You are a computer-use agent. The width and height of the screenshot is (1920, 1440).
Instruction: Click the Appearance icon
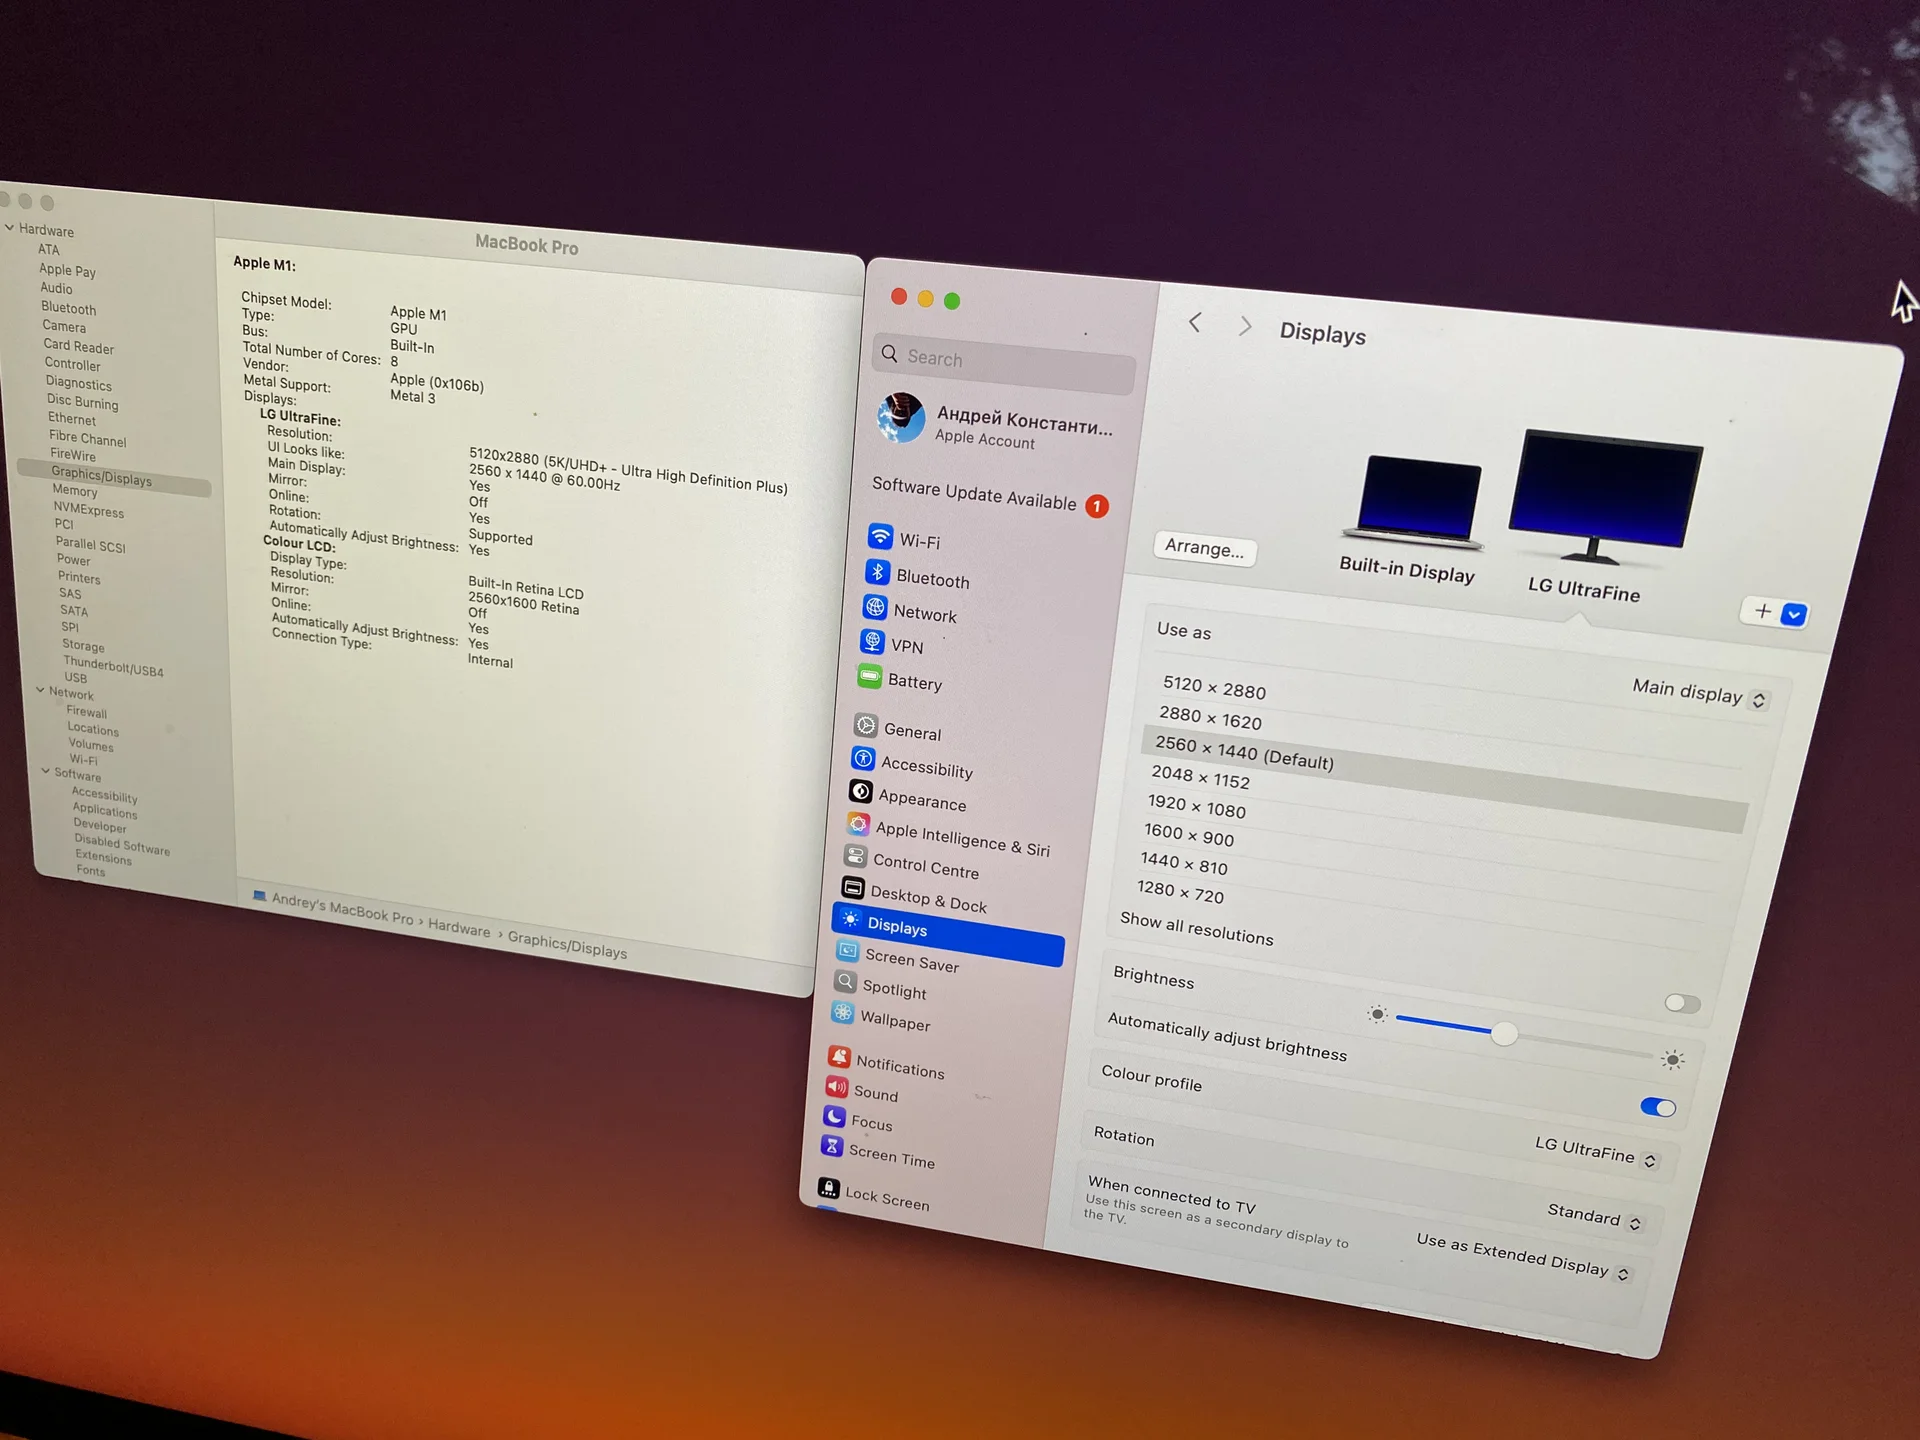coord(861,791)
